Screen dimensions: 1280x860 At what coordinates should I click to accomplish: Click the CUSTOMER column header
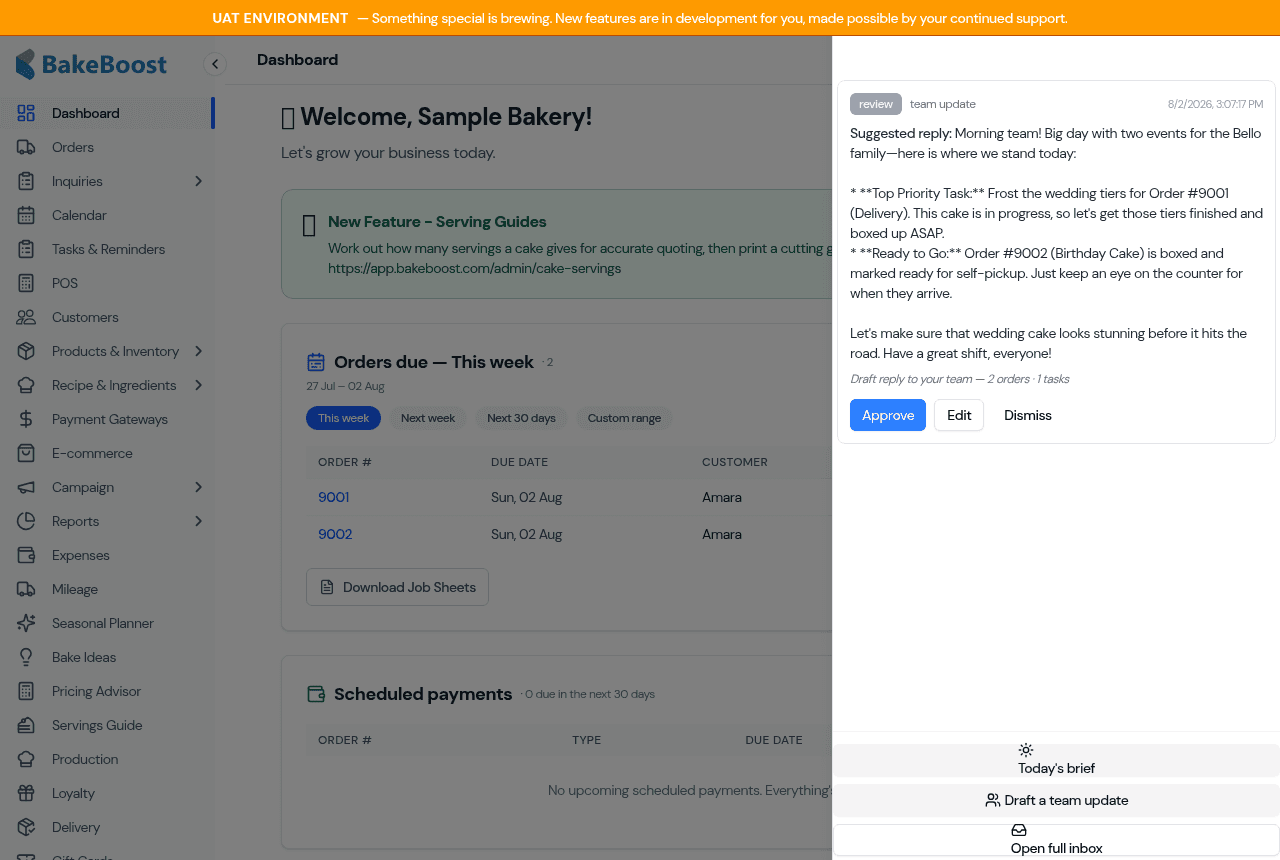[735, 462]
